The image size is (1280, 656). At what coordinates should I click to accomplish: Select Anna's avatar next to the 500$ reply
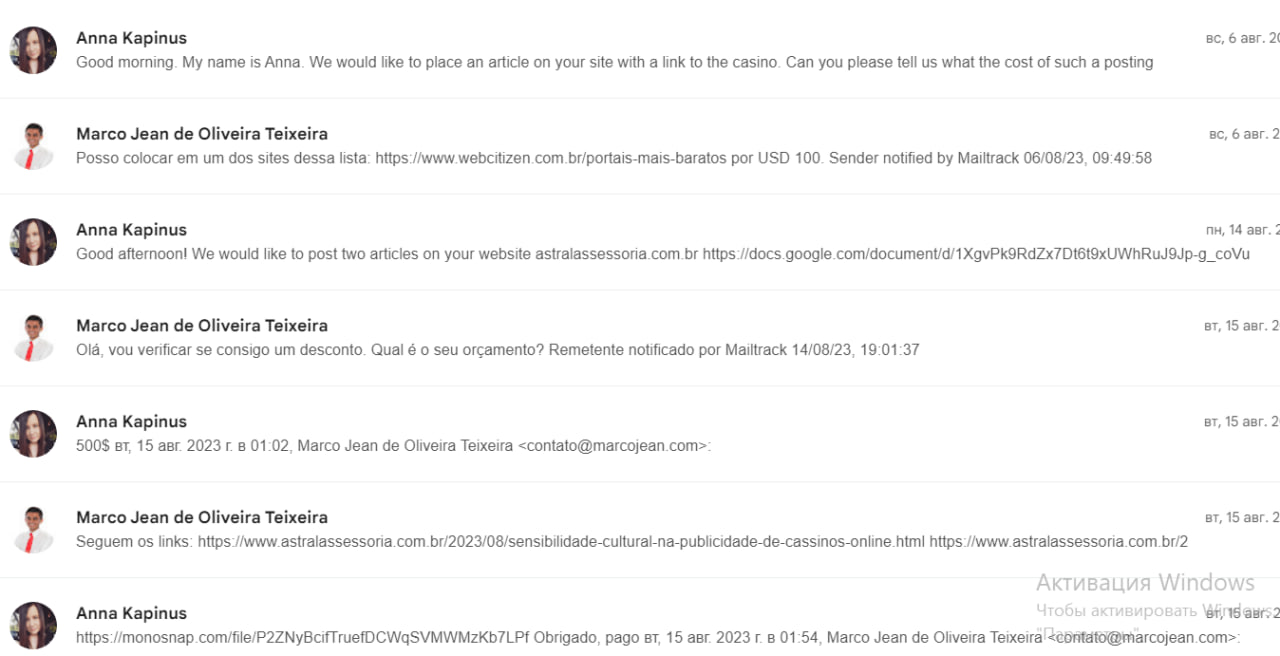(x=33, y=434)
